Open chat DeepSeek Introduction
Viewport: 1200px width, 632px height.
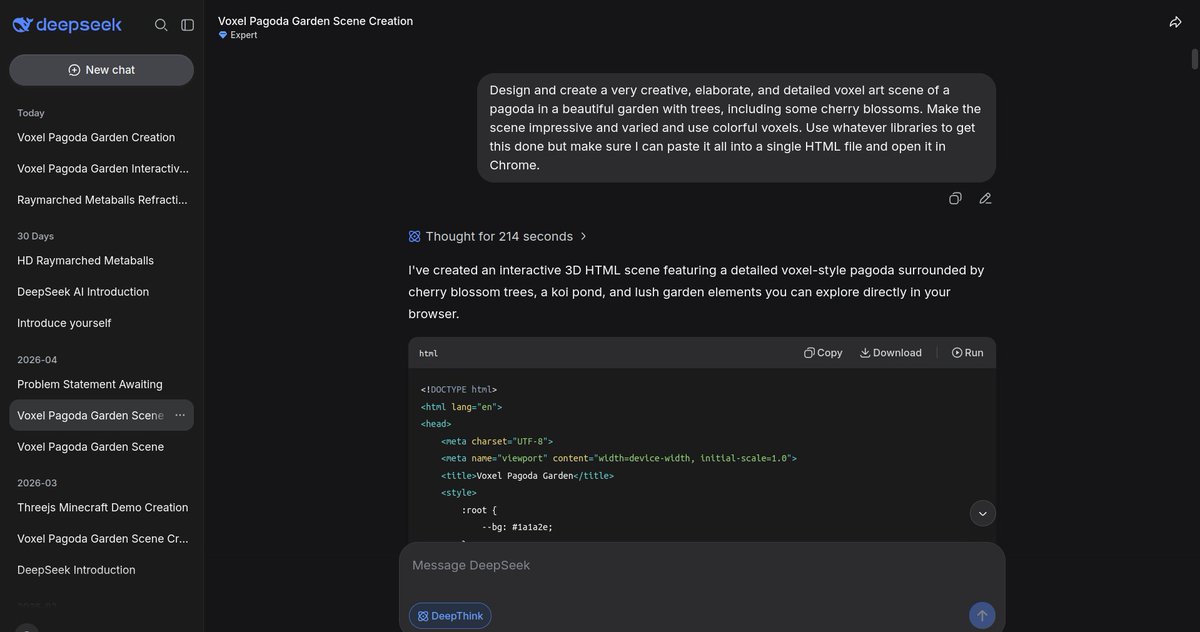click(x=101, y=570)
